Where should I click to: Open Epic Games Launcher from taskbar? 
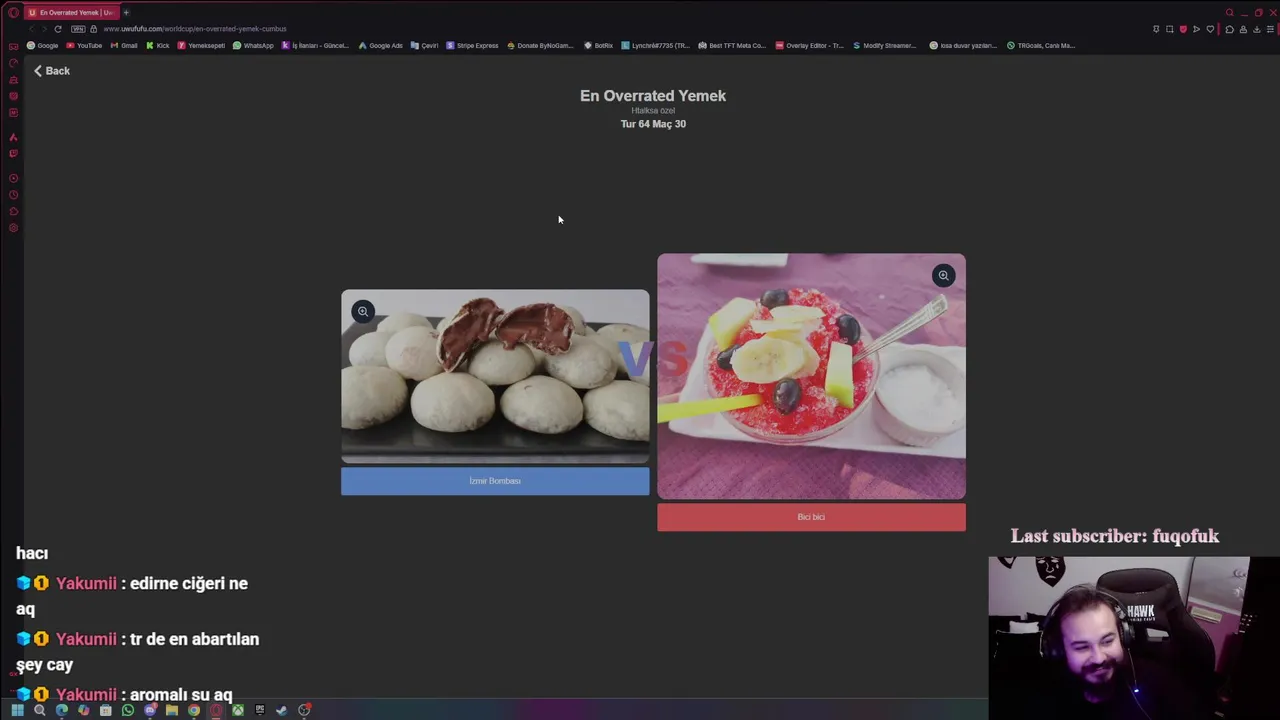click(x=260, y=710)
